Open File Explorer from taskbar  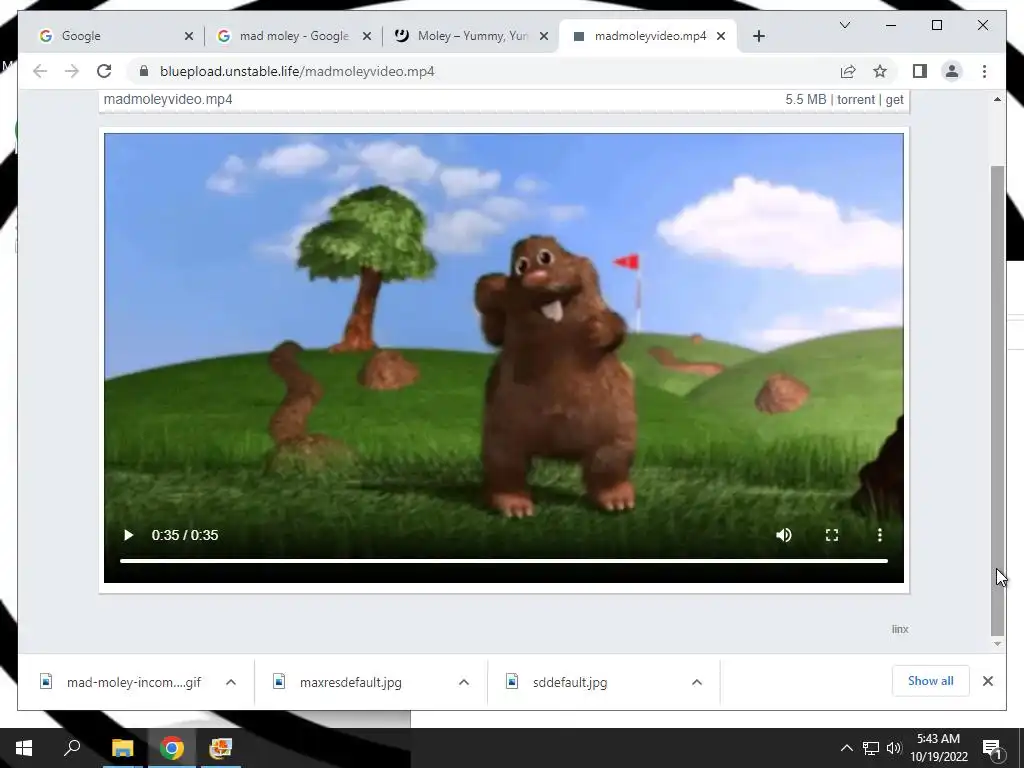(122, 748)
